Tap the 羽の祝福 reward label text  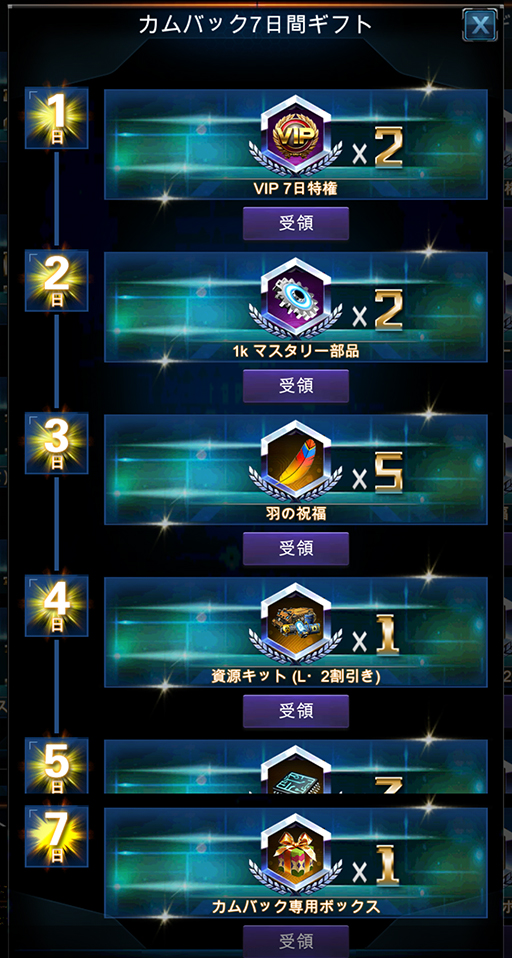pyautogui.click(x=296, y=514)
